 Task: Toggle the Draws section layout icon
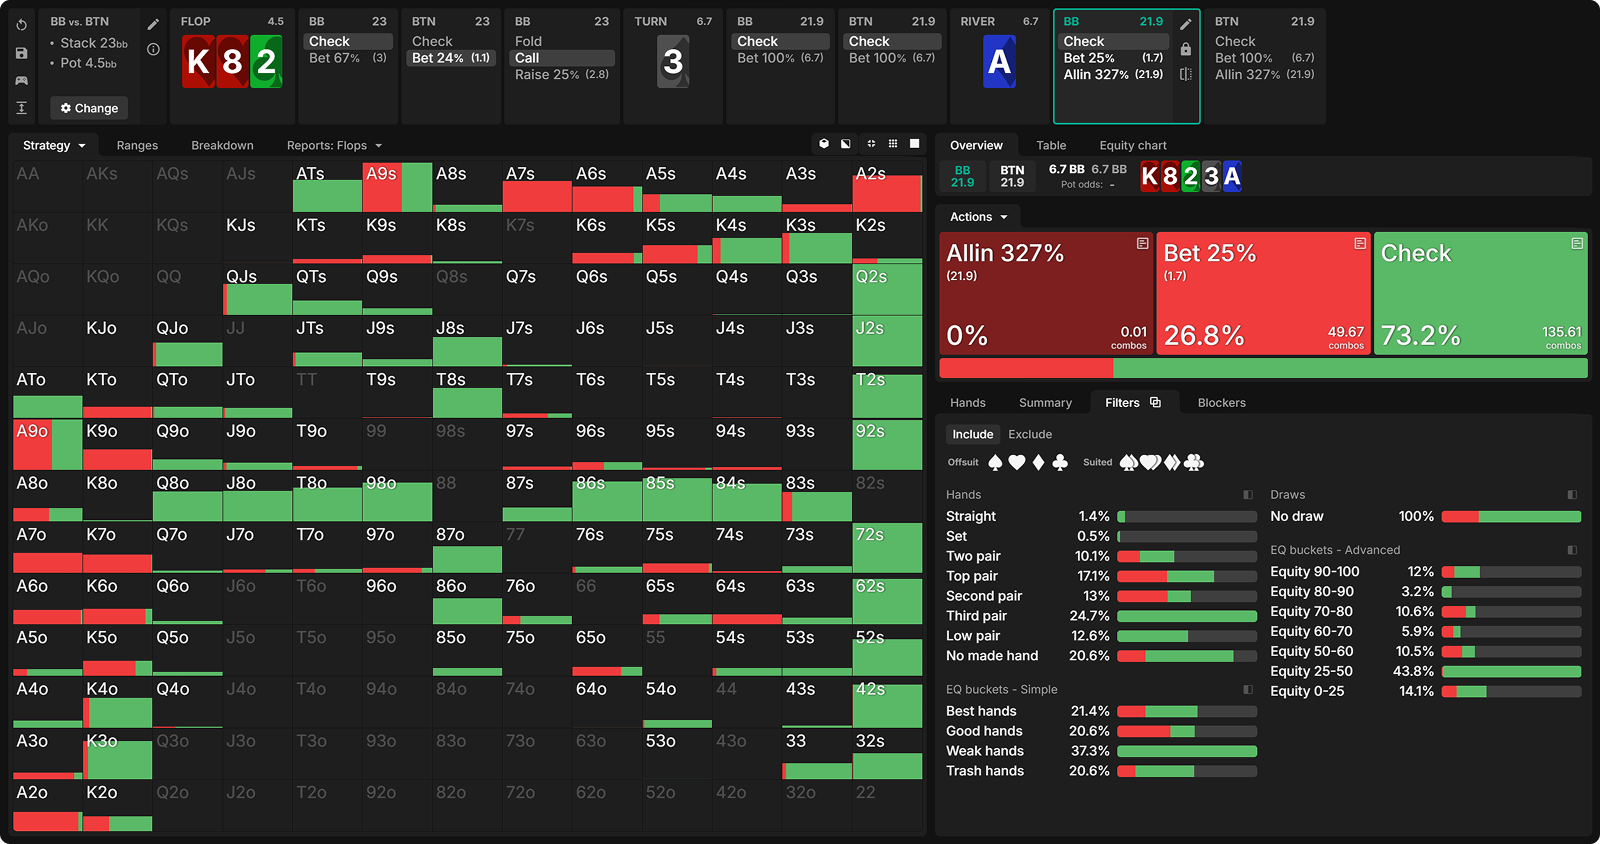(x=1572, y=495)
